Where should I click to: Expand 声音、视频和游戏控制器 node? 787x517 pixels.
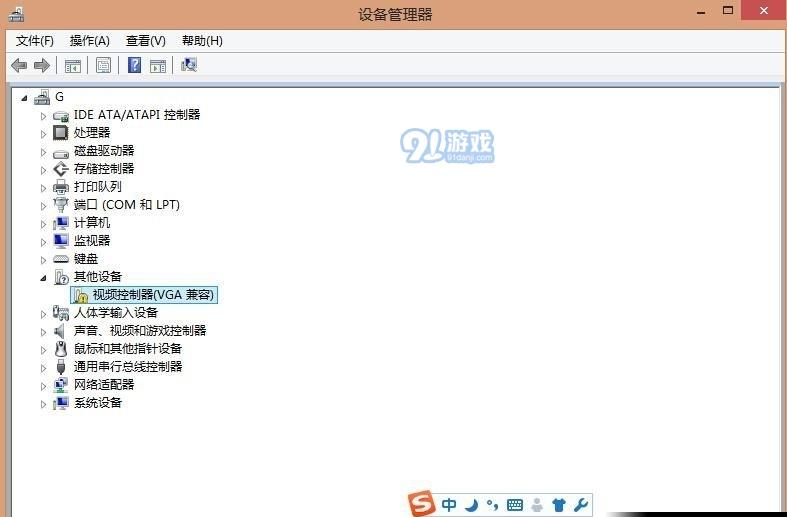pos(43,332)
